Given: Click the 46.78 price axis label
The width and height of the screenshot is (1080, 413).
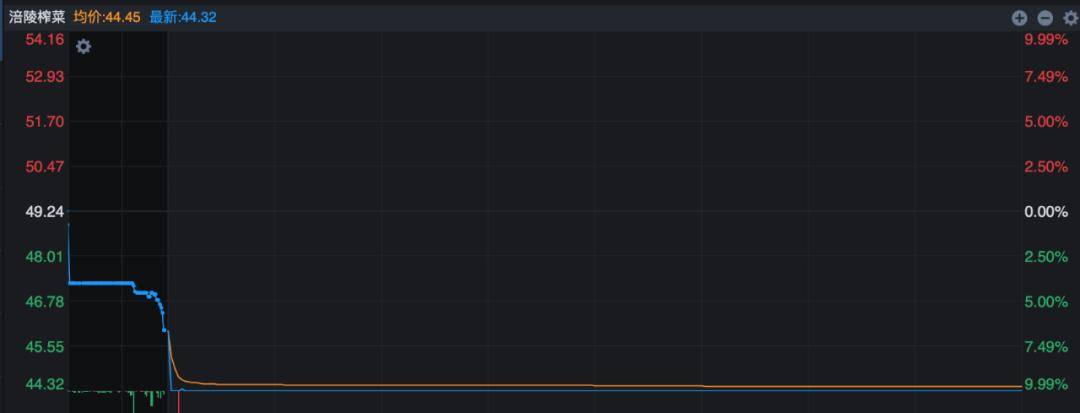Looking at the screenshot, I should (x=45, y=302).
